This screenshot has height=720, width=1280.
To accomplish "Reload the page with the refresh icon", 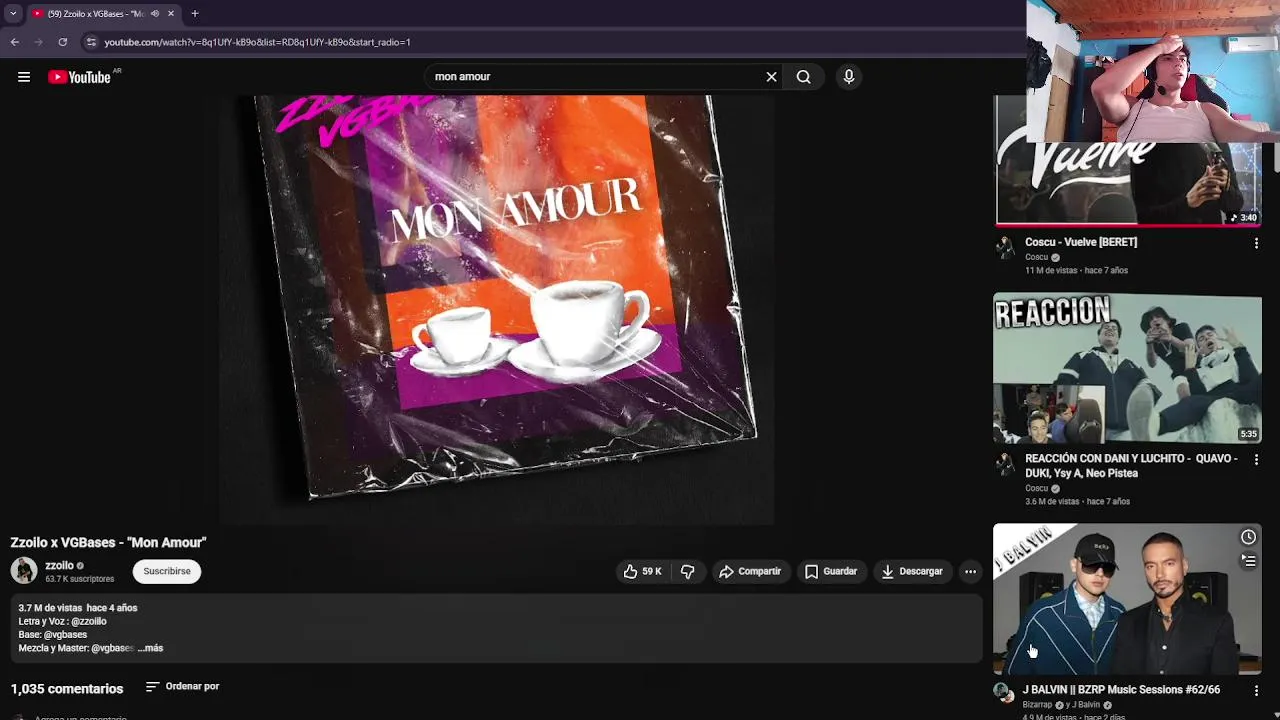I will pyautogui.click(x=63, y=42).
